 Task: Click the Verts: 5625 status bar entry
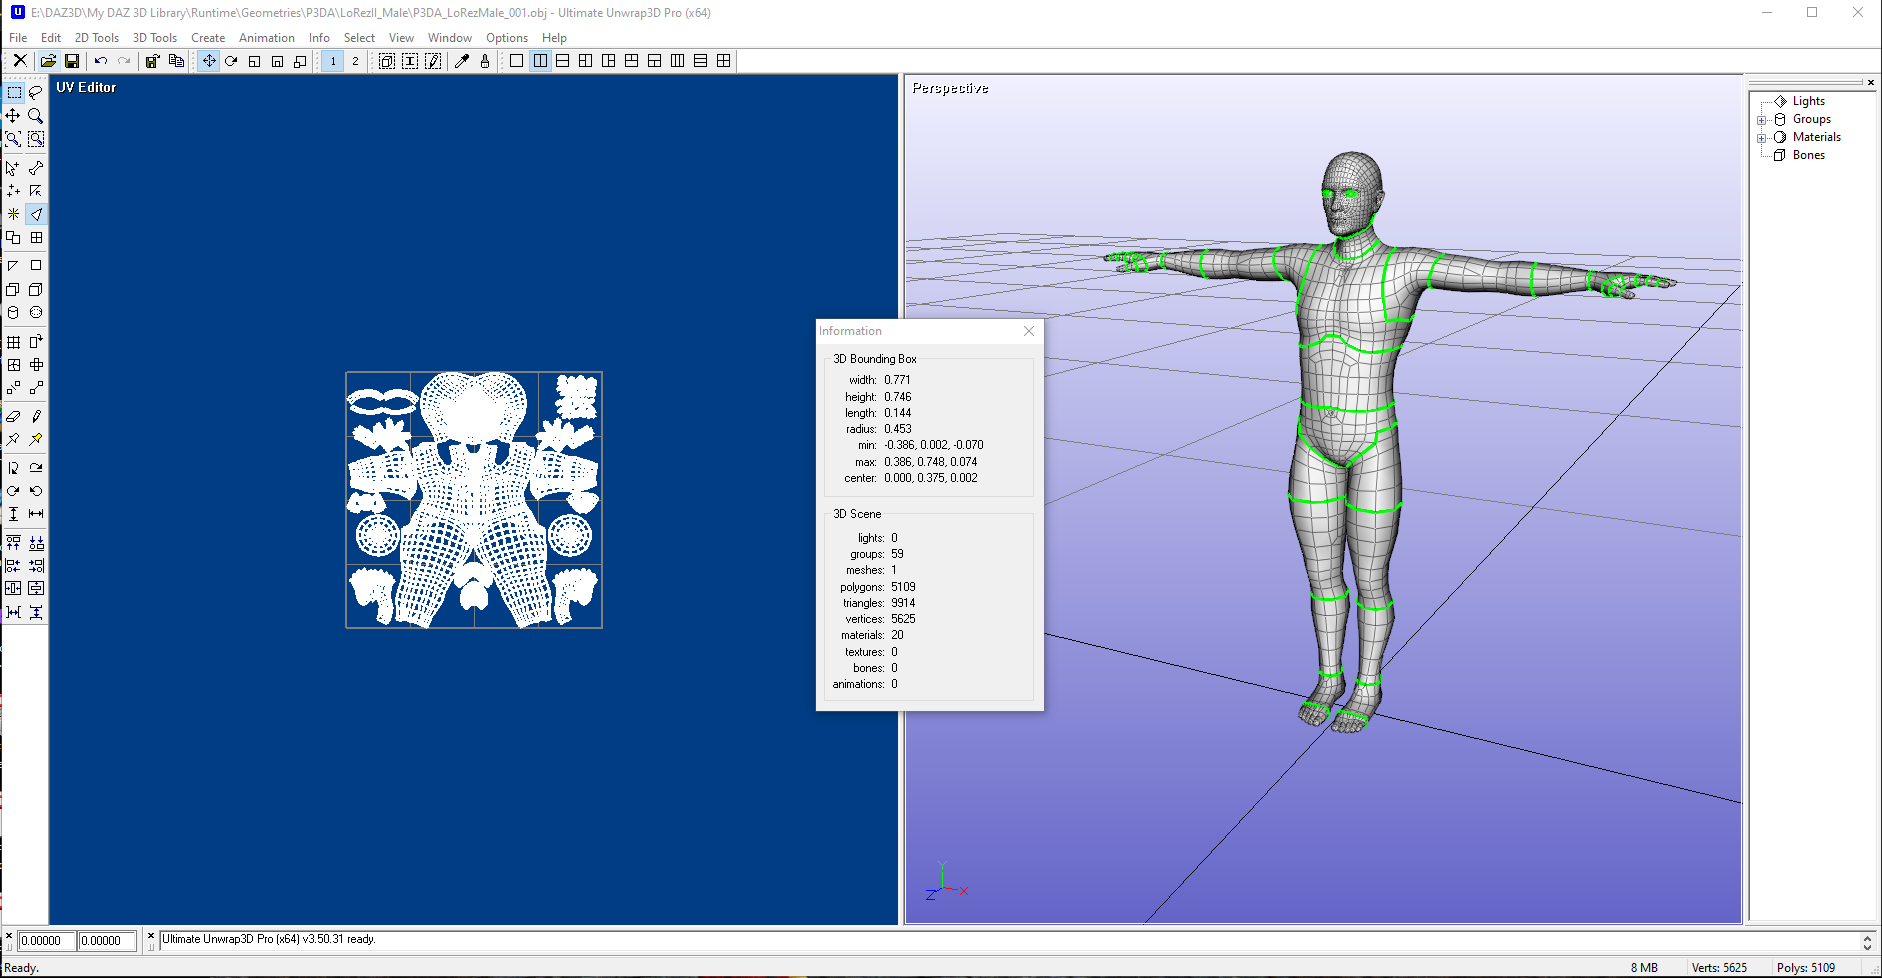[x=1719, y=968]
